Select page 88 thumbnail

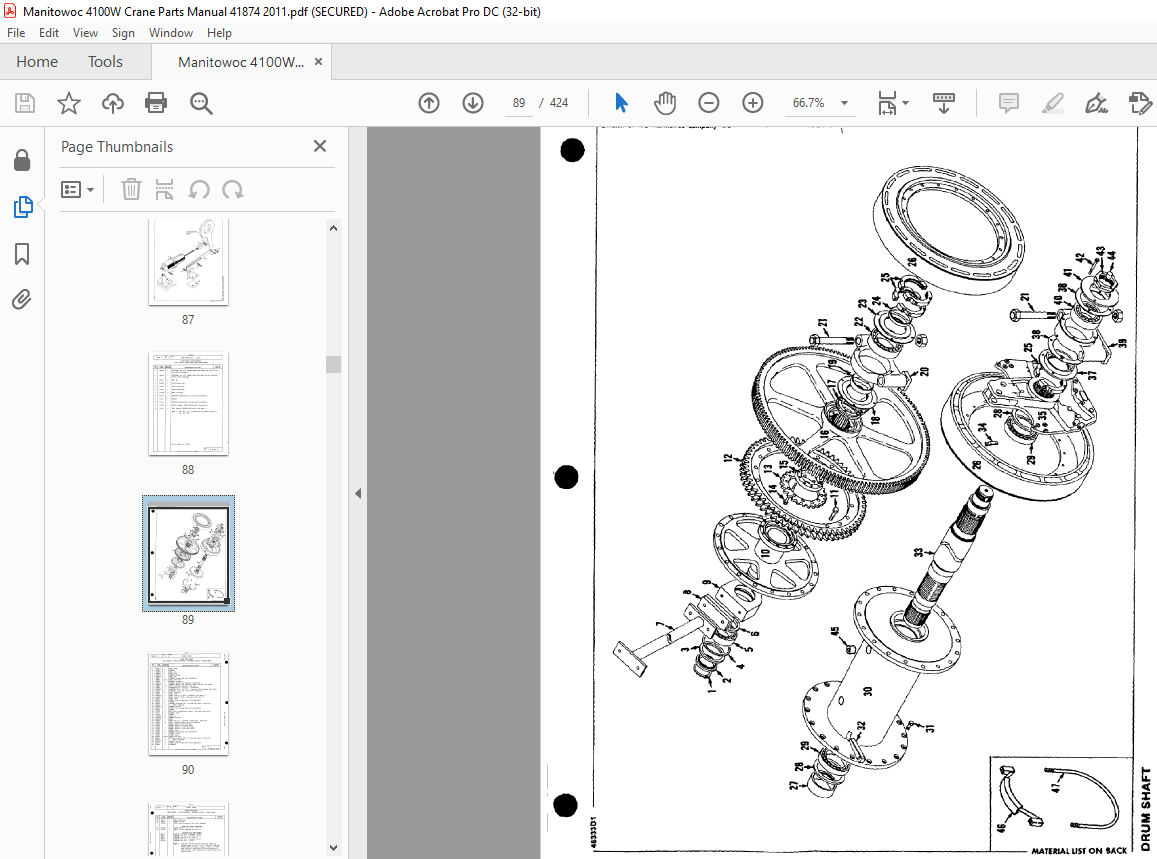[188, 403]
